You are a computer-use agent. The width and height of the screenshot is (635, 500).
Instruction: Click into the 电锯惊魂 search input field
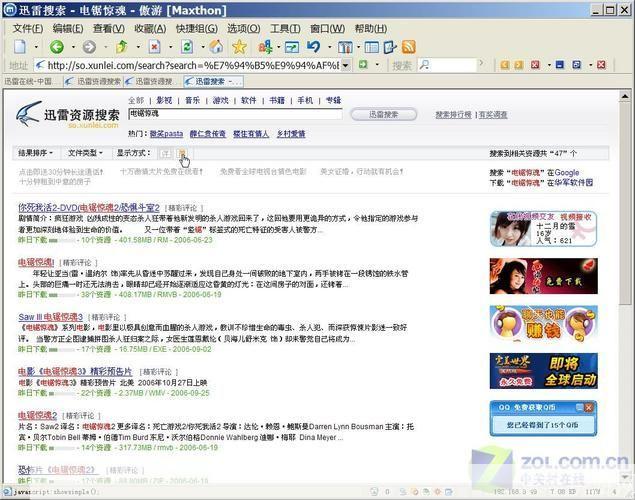[x=235, y=114]
